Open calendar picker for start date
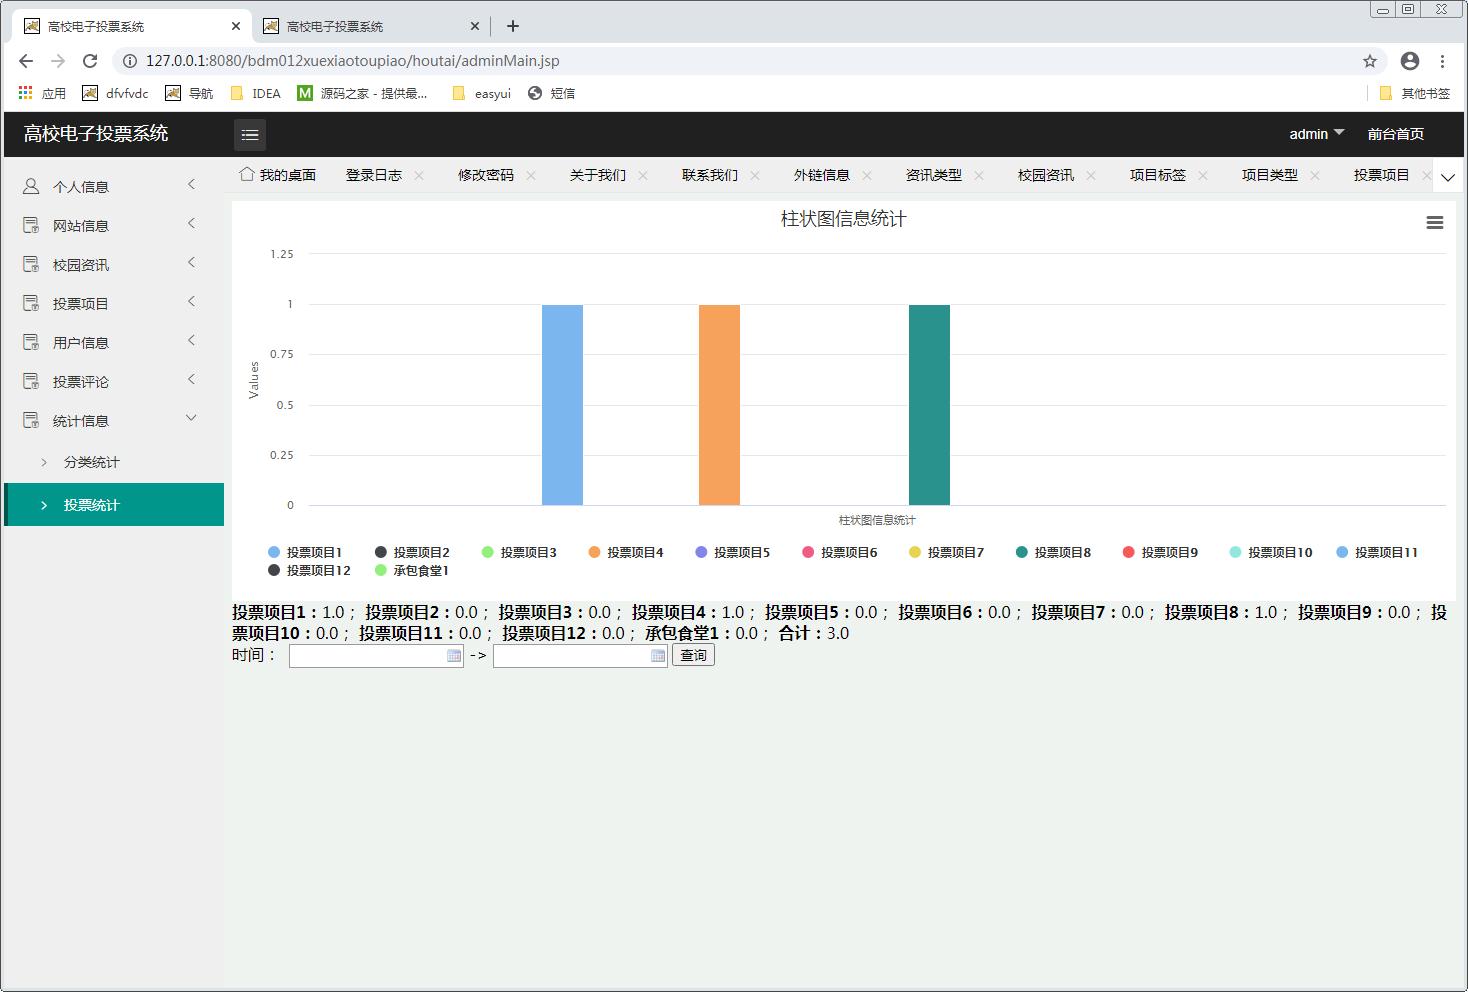The image size is (1468, 992). (454, 656)
